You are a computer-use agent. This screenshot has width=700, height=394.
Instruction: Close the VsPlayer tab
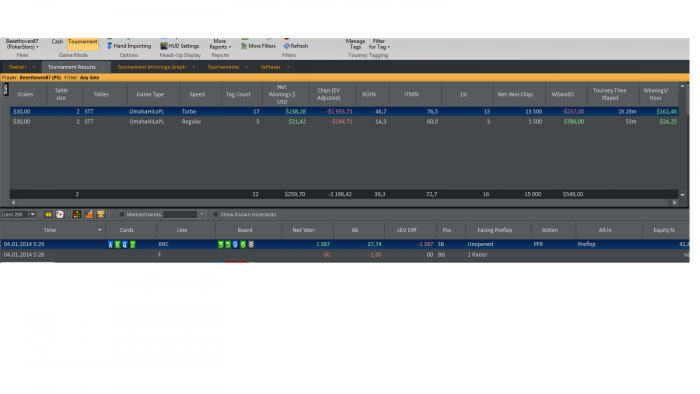point(288,67)
